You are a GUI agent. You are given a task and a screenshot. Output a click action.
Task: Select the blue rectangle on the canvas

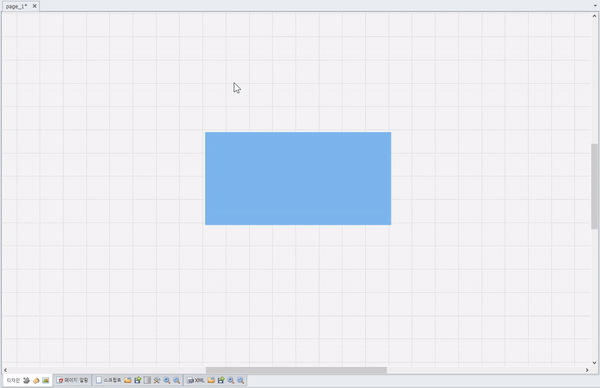[x=298, y=179]
